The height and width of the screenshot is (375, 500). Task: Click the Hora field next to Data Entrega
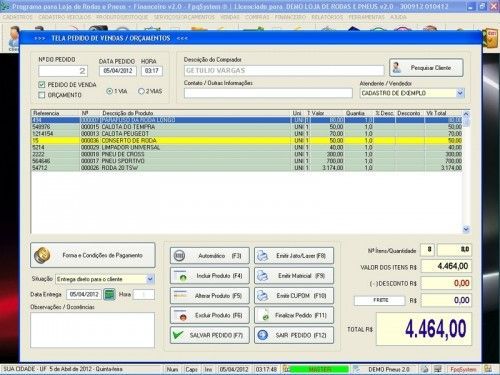(144, 295)
